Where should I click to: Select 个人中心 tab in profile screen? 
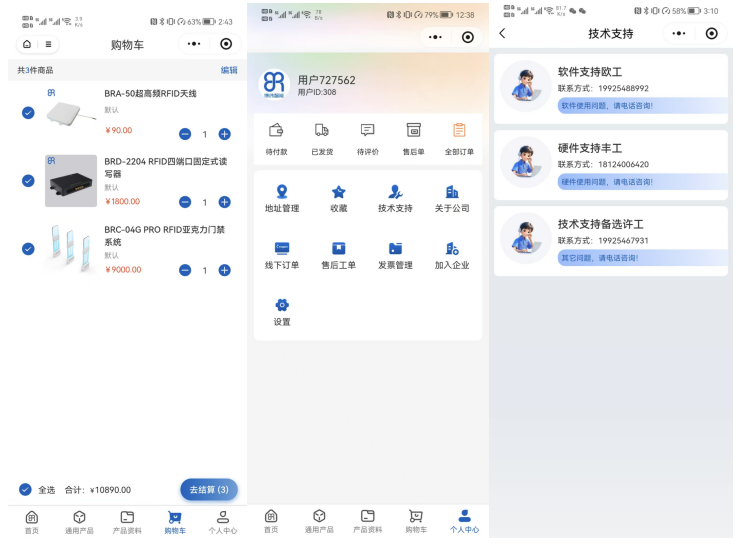tap(465, 521)
